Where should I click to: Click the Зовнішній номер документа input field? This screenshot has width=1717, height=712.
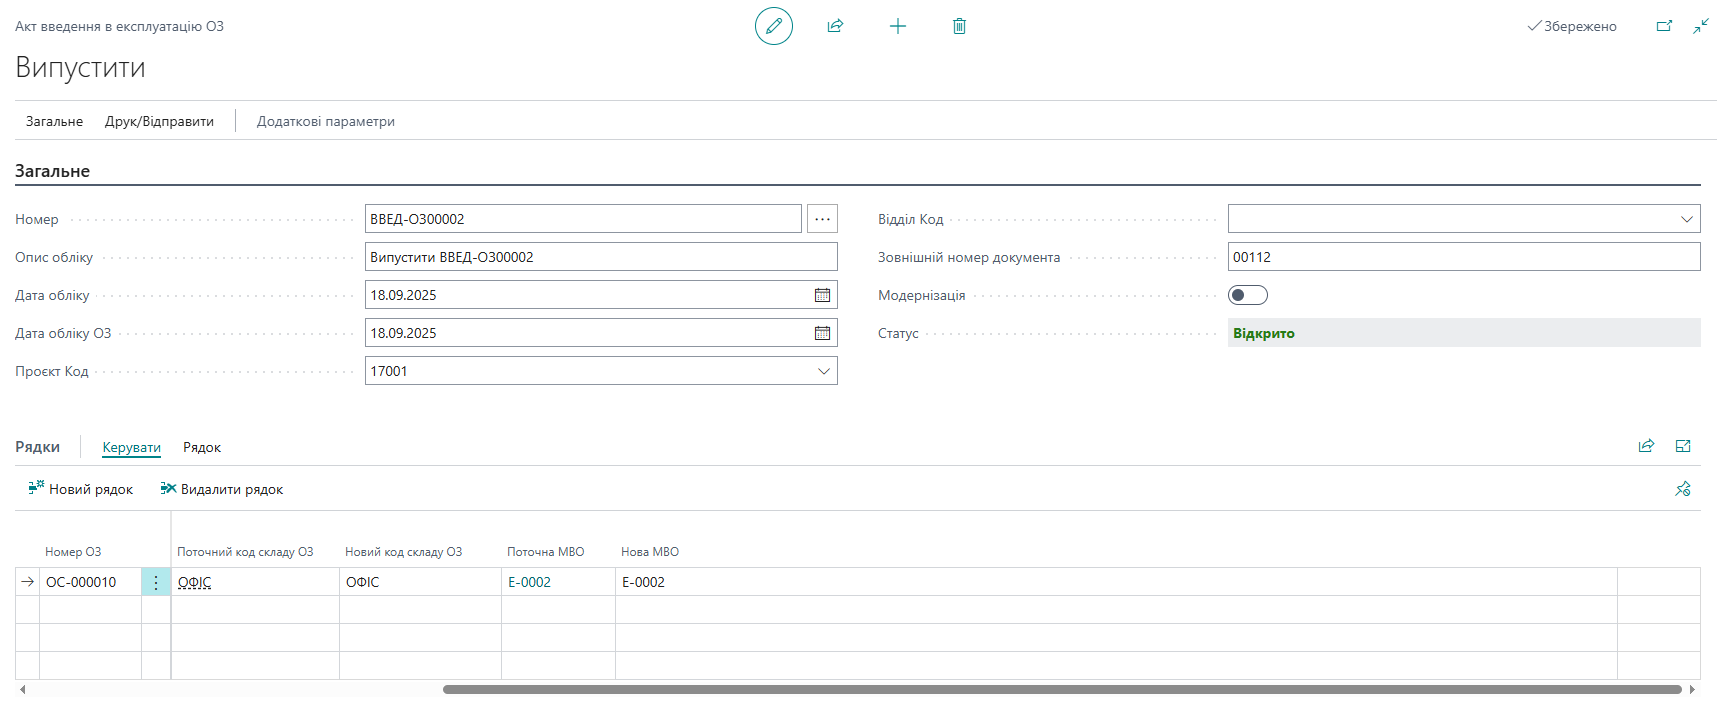(x=1463, y=257)
